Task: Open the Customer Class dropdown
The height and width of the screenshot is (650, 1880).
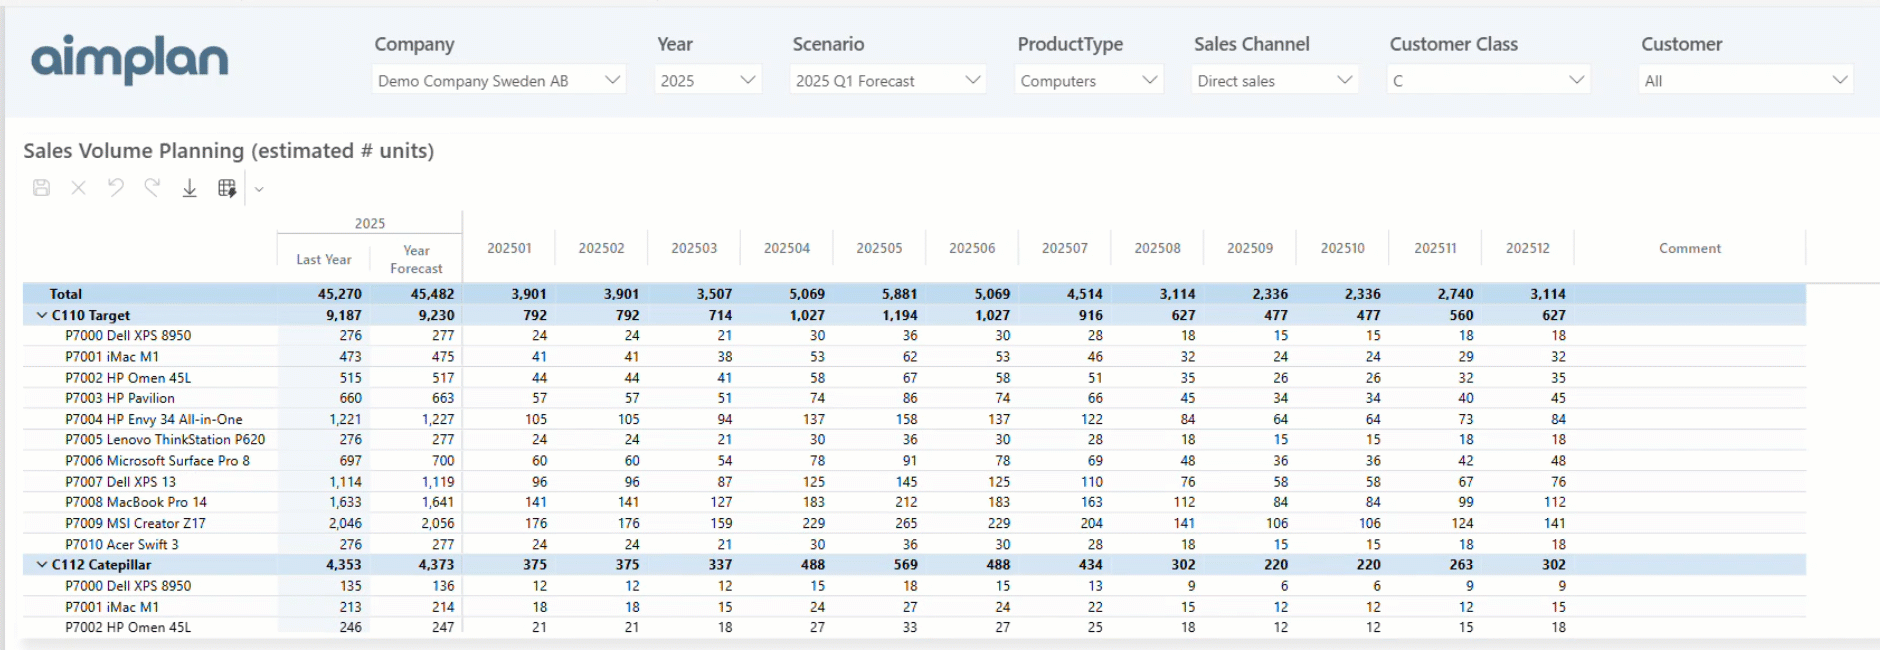Action: (1487, 80)
